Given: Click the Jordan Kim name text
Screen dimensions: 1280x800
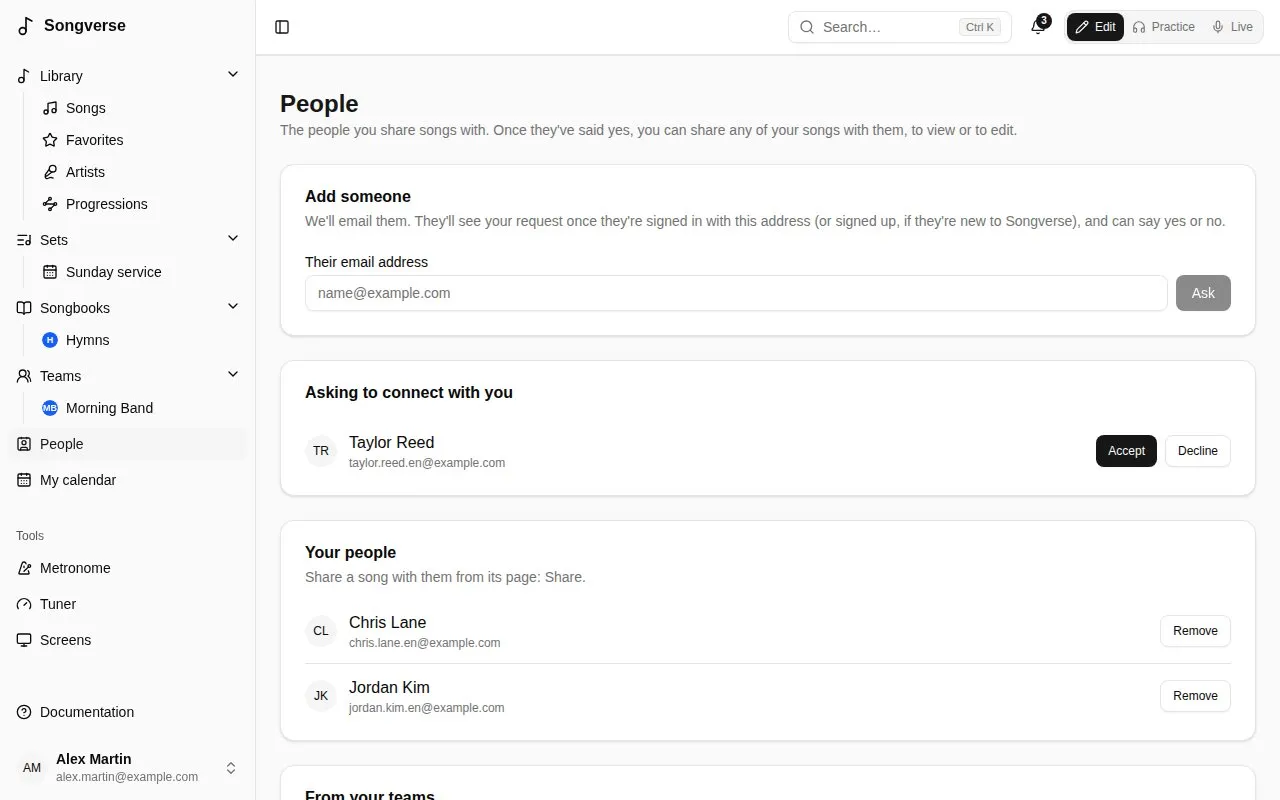Looking at the screenshot, I should pos(389,687).
